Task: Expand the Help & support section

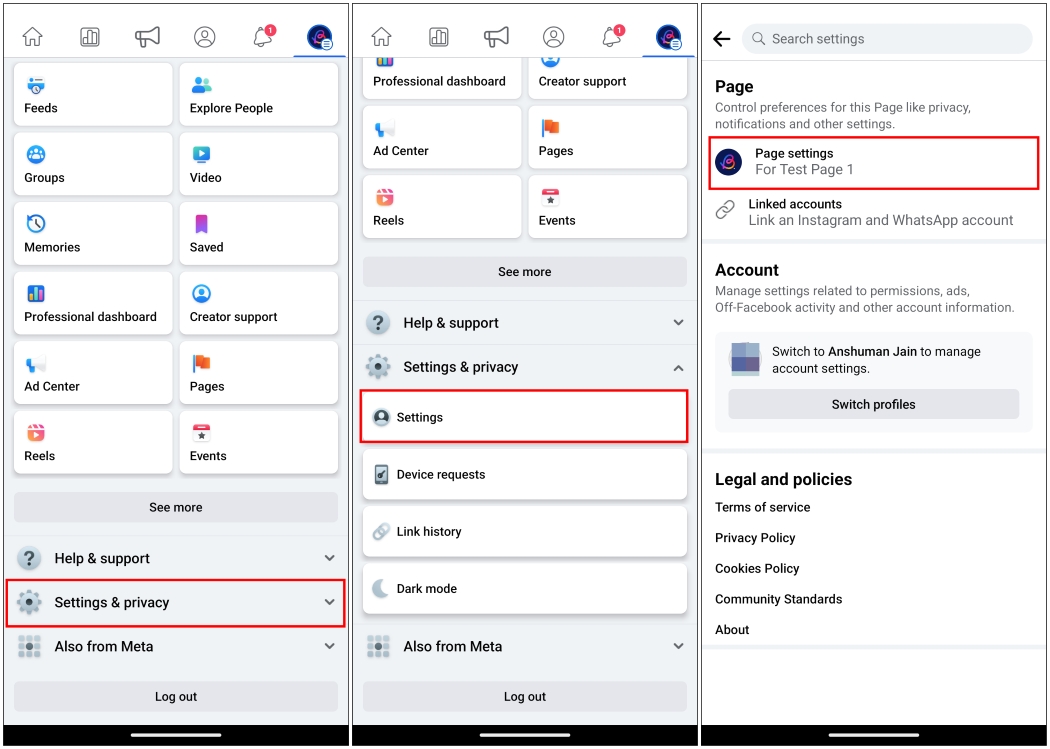Action: [176, 558]
